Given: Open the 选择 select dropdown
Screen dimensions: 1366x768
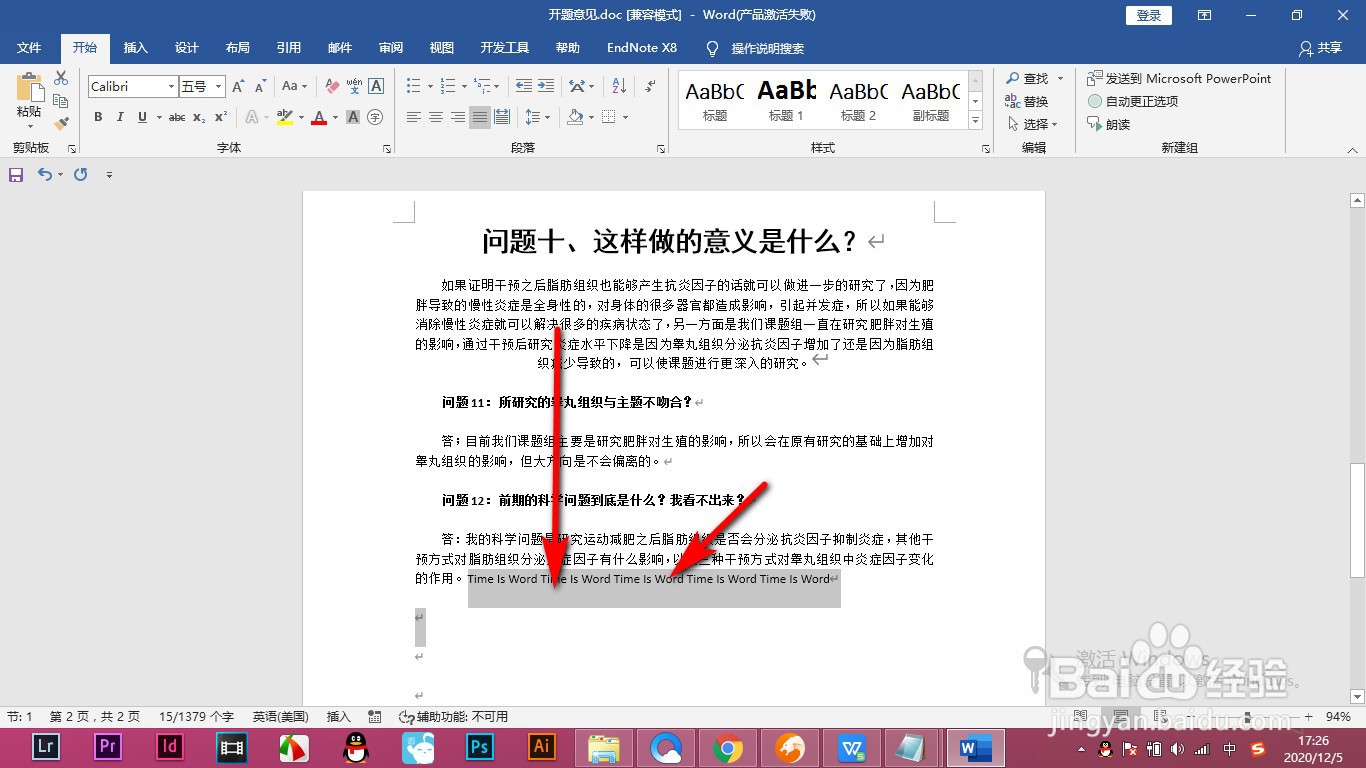Looking at the screenshot, I should coord(1034,124).
